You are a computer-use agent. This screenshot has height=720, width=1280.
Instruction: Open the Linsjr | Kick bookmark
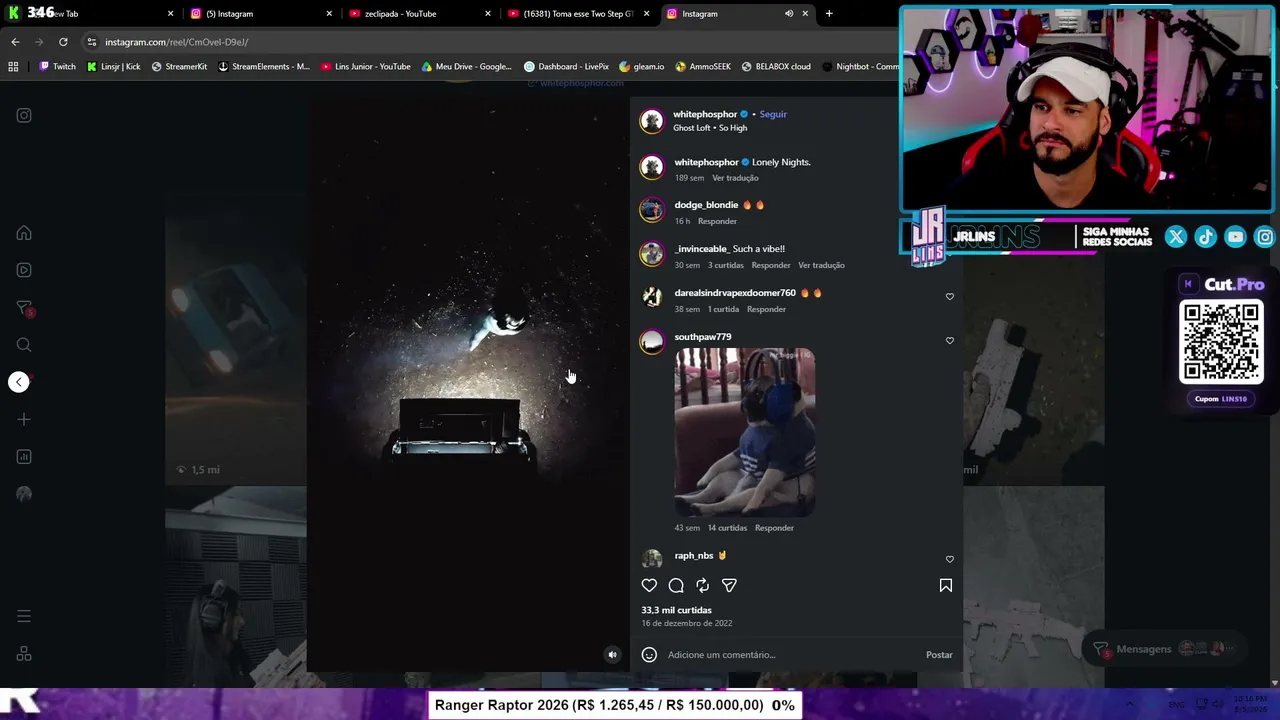click(x=113, y=67)
